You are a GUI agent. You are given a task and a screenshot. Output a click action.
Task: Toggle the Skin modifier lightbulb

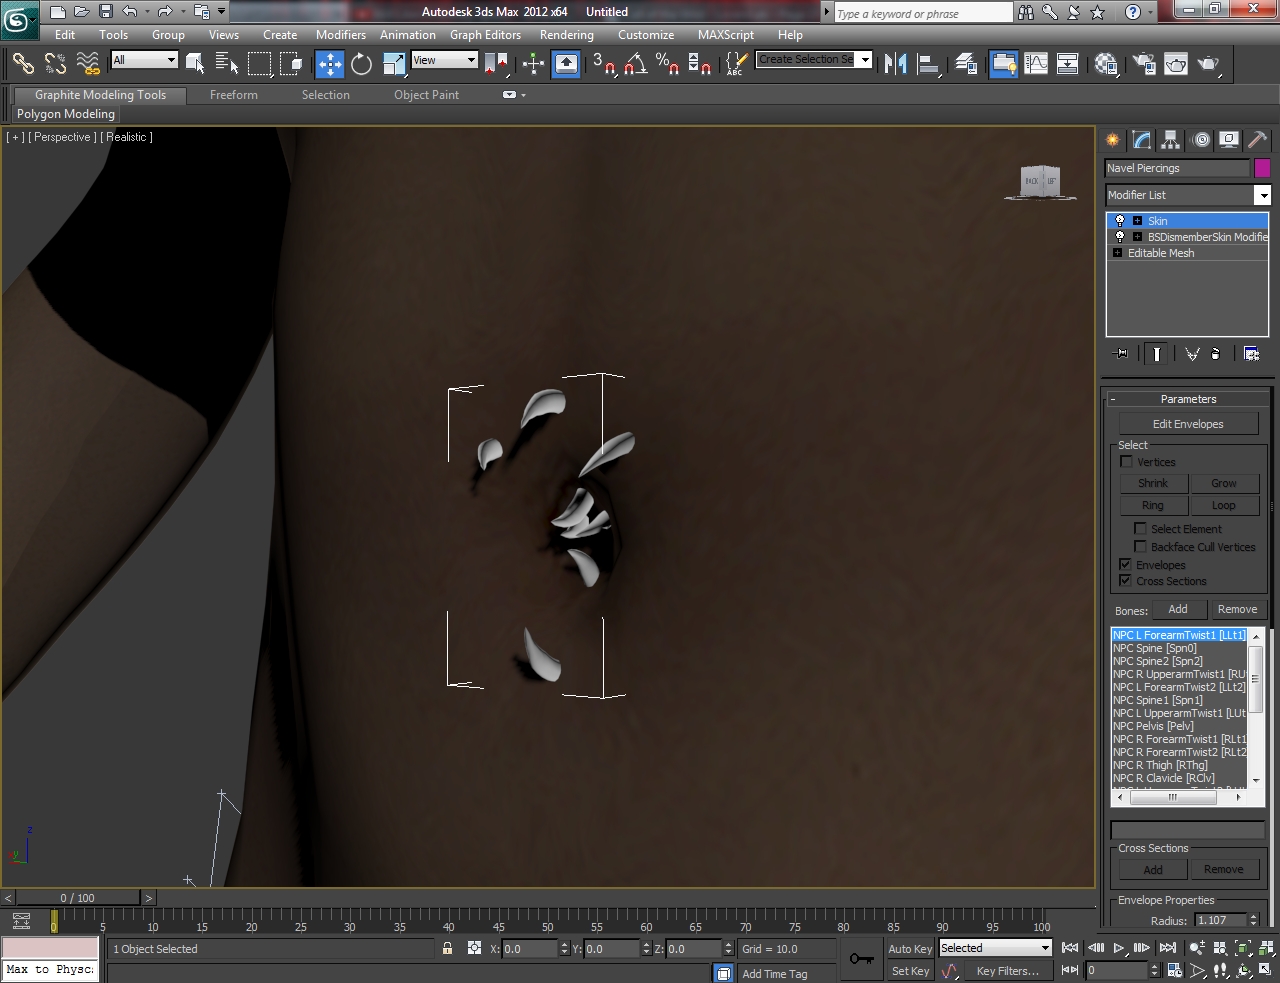coord(1120,221)
